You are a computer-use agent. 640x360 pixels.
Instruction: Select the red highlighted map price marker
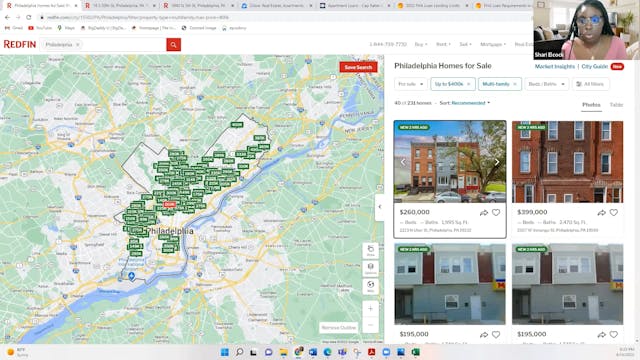169,204
